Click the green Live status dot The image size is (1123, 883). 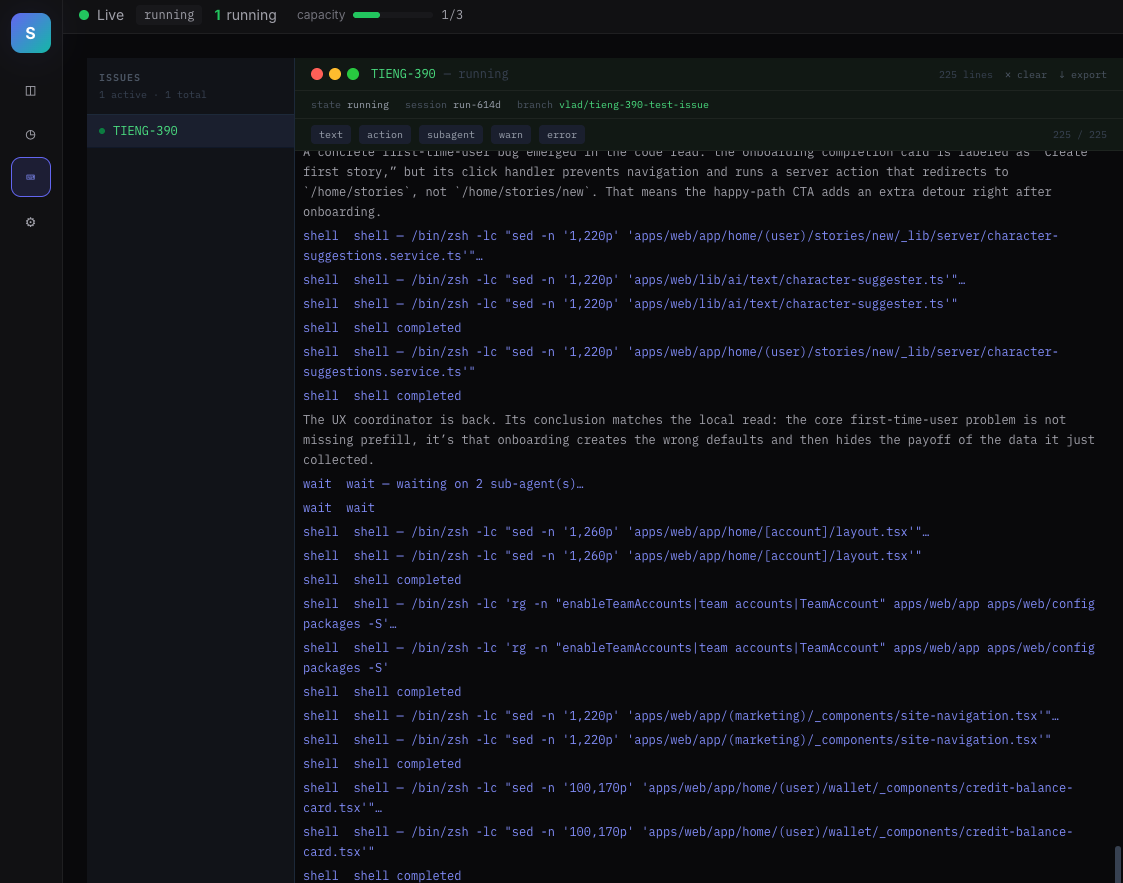[87, 15]
